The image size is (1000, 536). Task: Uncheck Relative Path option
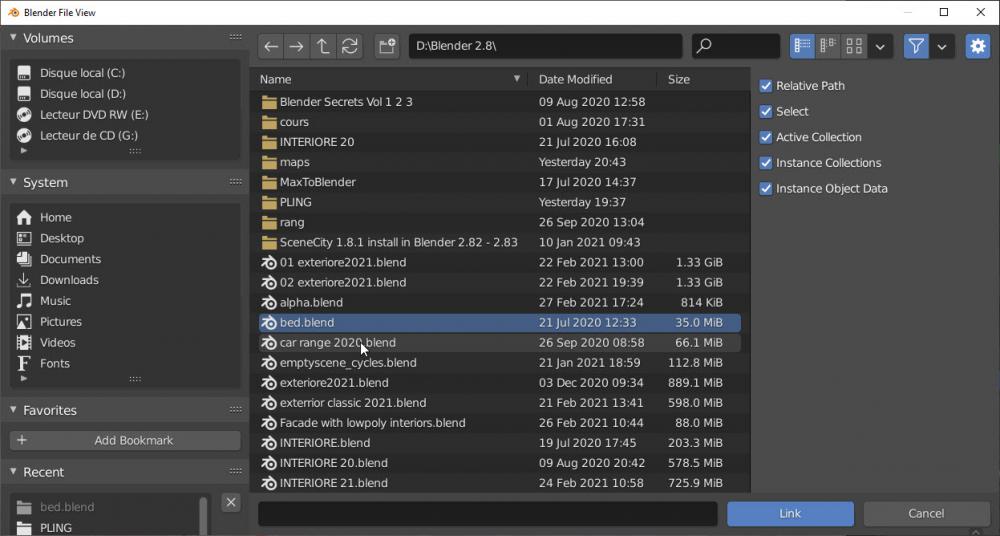(x=766, y=86)
